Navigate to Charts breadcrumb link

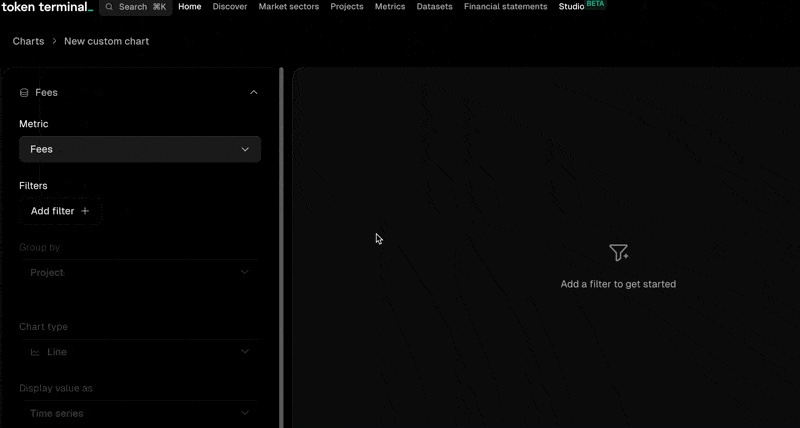click(29, 41)
